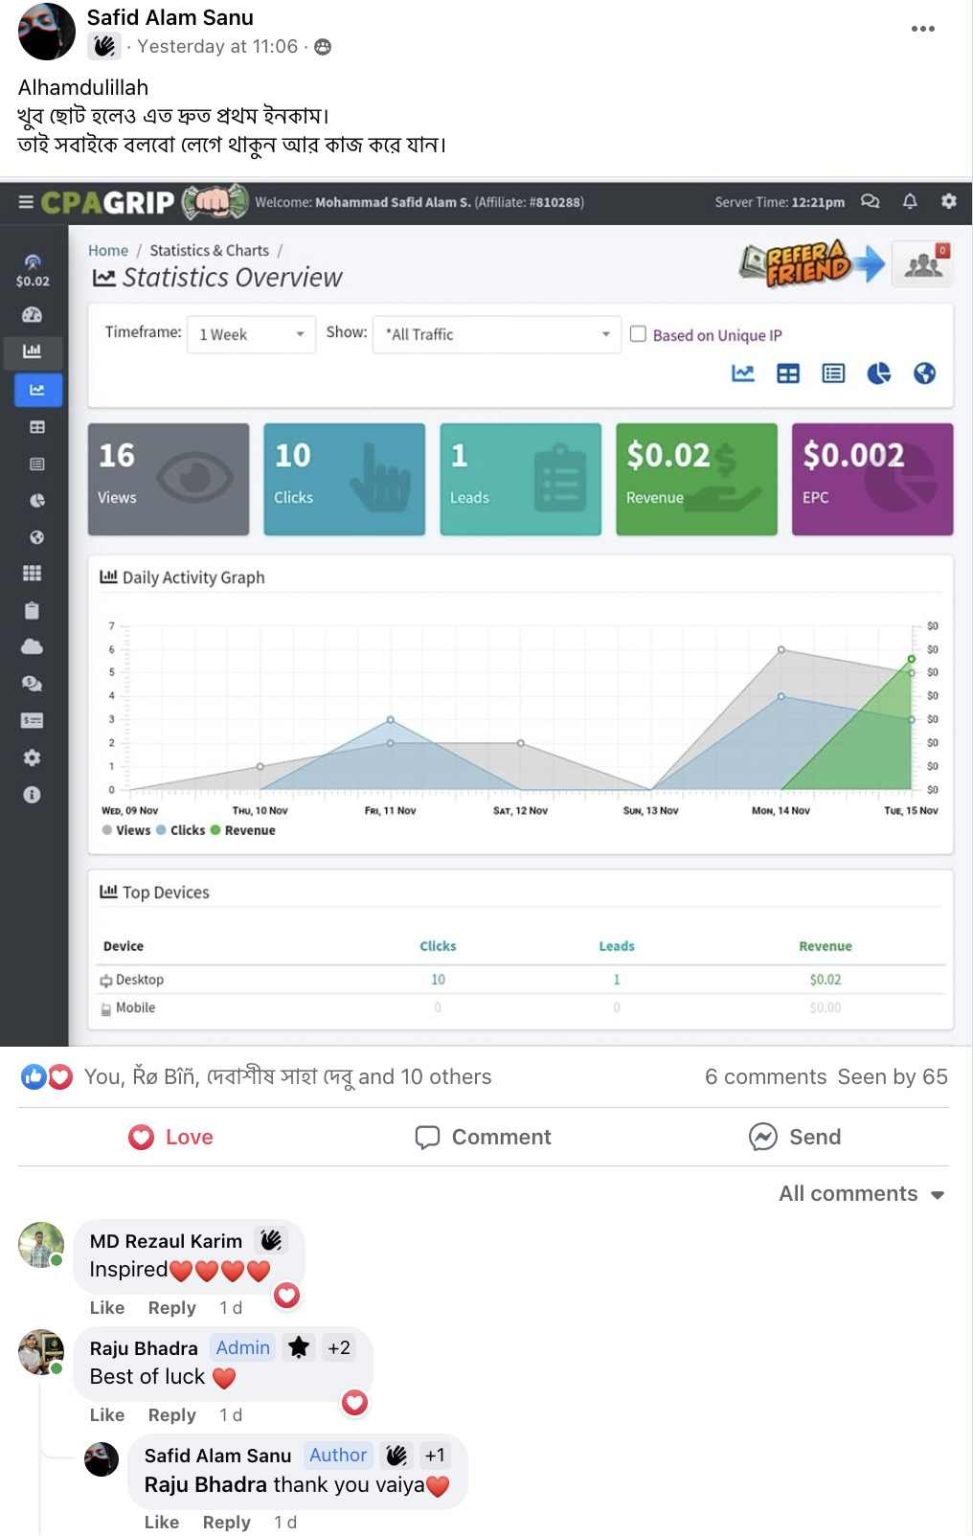Click Reply under MD Rezaul Karim's comment
The image size is (973, 1536).
coord(172,1308)
